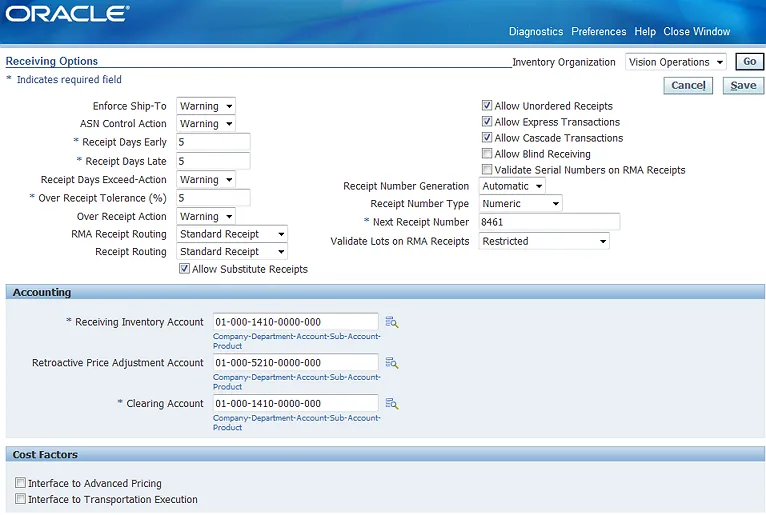The width and height of the screenshot is (766, 515).
Task: Click the Receiving Options page title
Action: pyautogui.click(x=52, y=61)
